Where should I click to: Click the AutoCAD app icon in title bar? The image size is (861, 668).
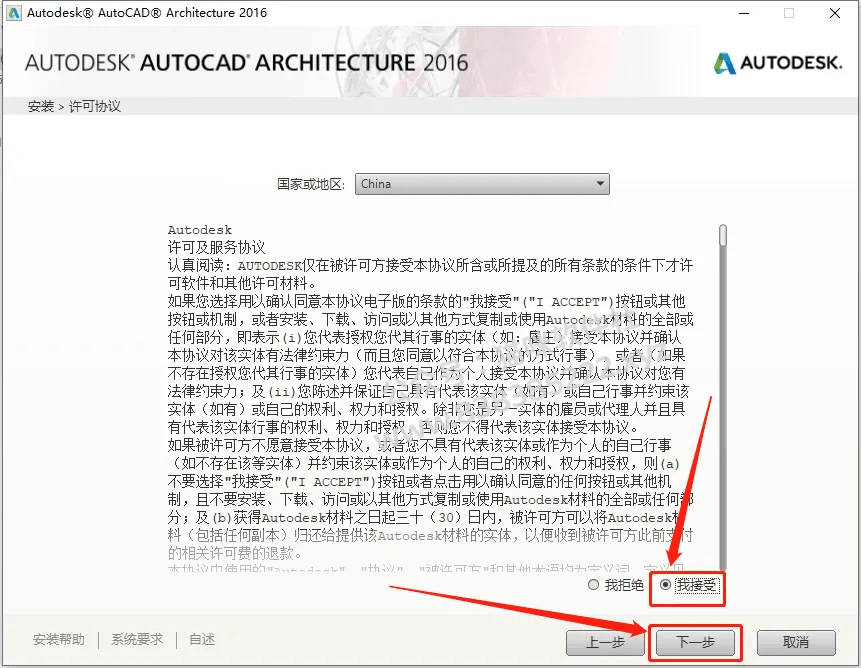[x=14, y=13]
